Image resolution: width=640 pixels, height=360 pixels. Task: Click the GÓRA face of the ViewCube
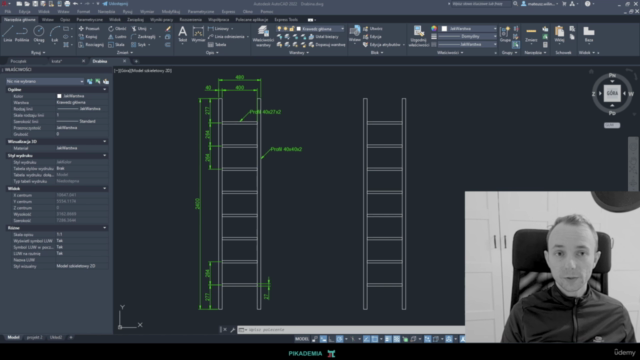[612, 93]
